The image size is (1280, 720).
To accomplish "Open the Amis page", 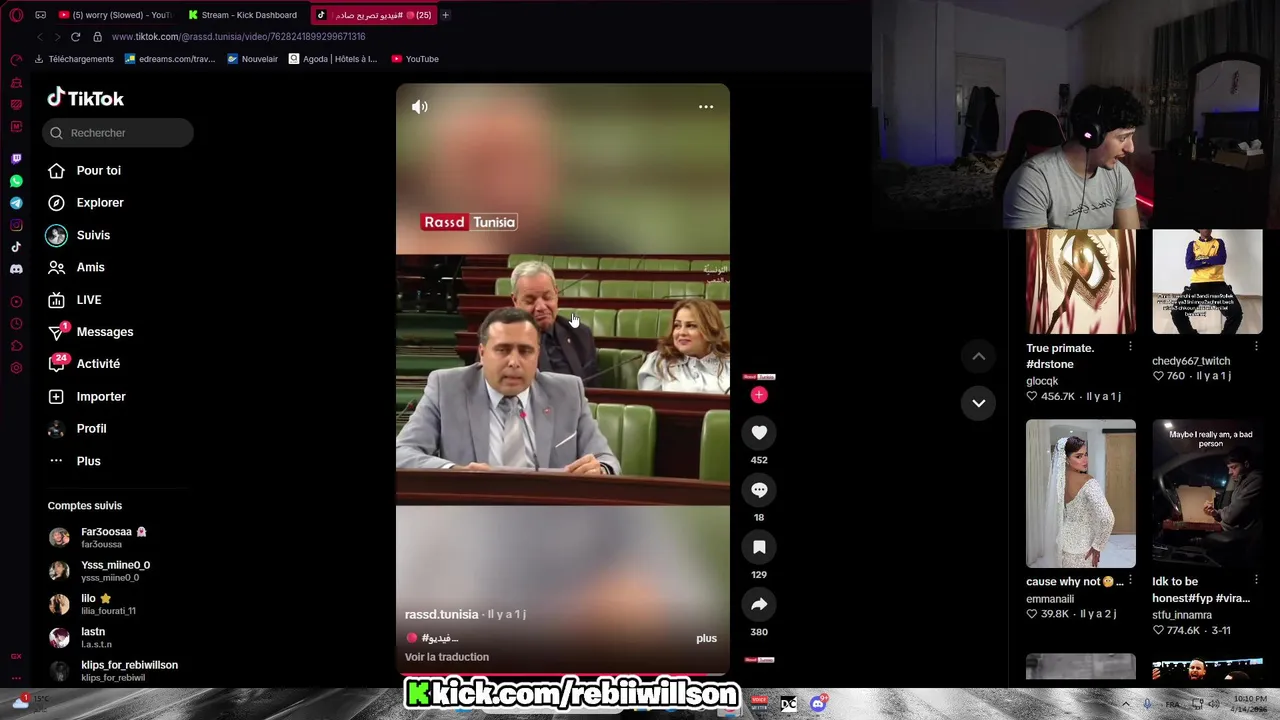I will coord(90,267).
